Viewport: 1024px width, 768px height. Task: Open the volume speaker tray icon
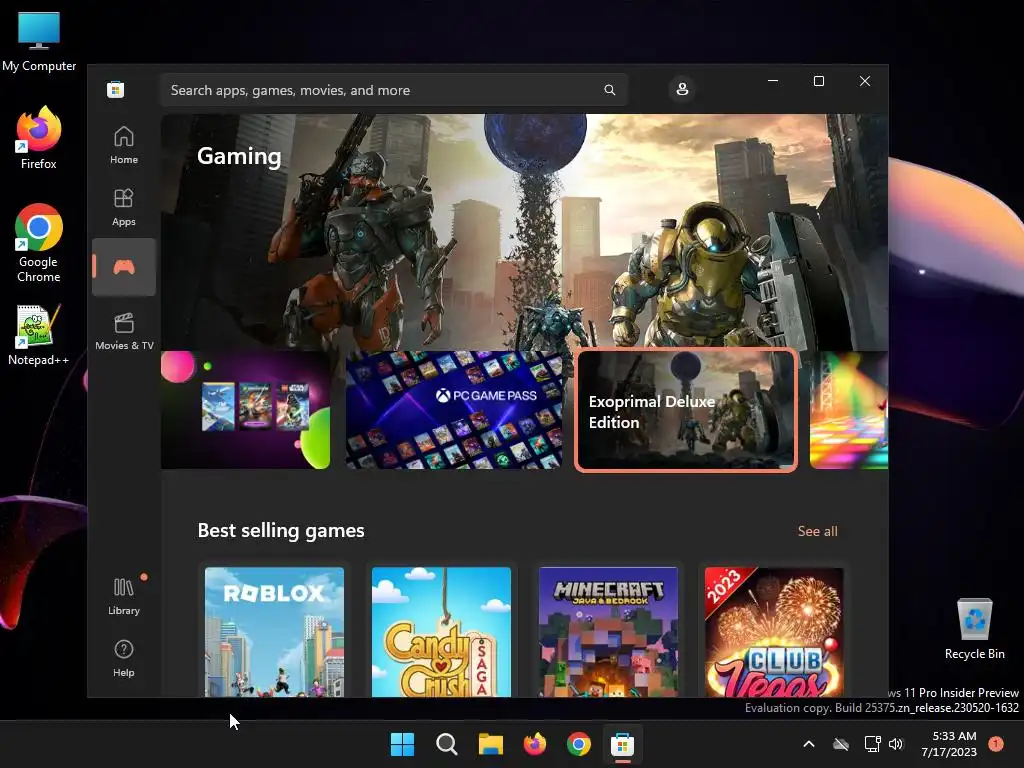click(896, 744)
